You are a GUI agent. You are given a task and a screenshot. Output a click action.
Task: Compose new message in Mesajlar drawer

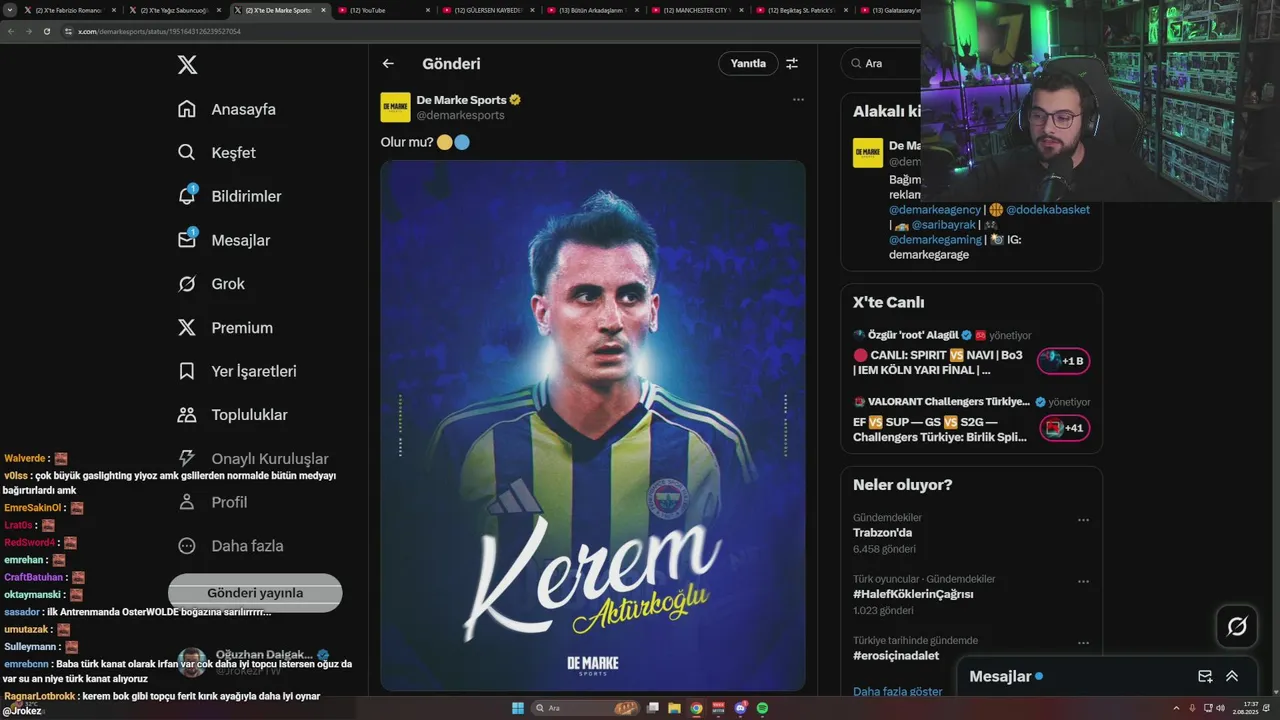point(1205,677)
